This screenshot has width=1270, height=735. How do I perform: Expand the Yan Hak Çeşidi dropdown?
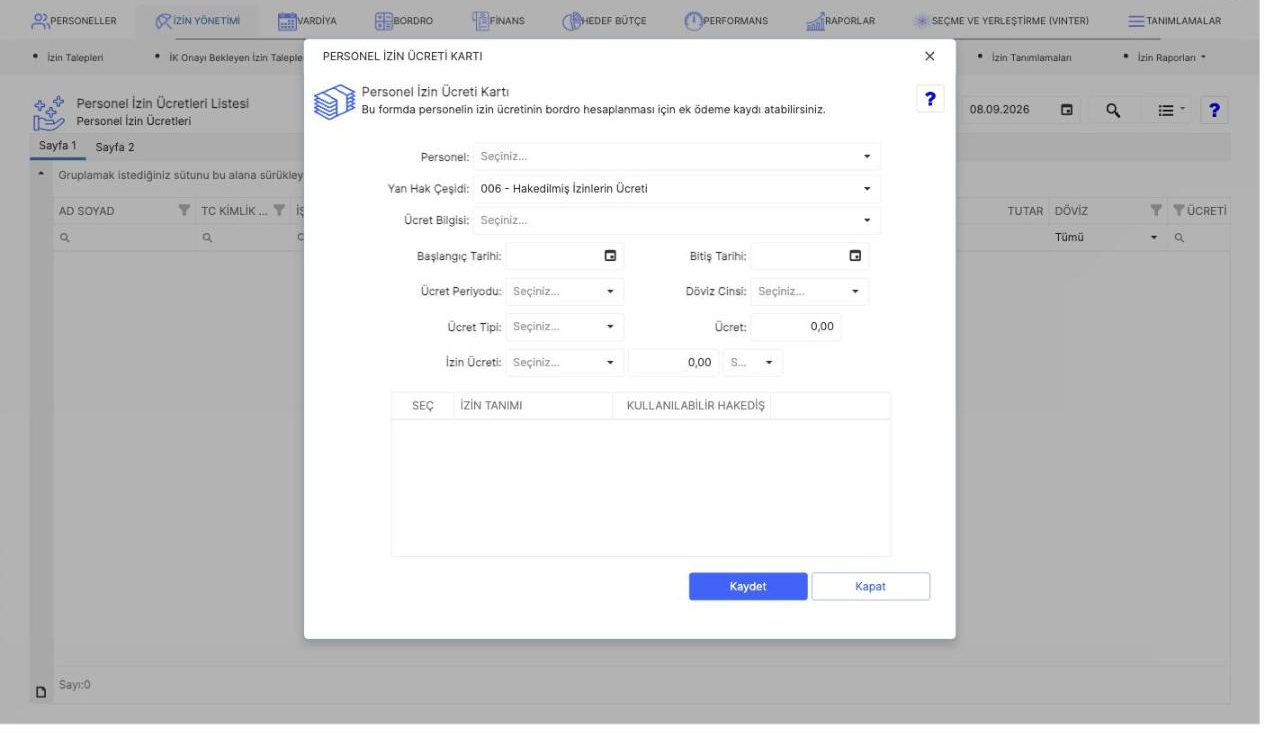click(x=867, y=189)
